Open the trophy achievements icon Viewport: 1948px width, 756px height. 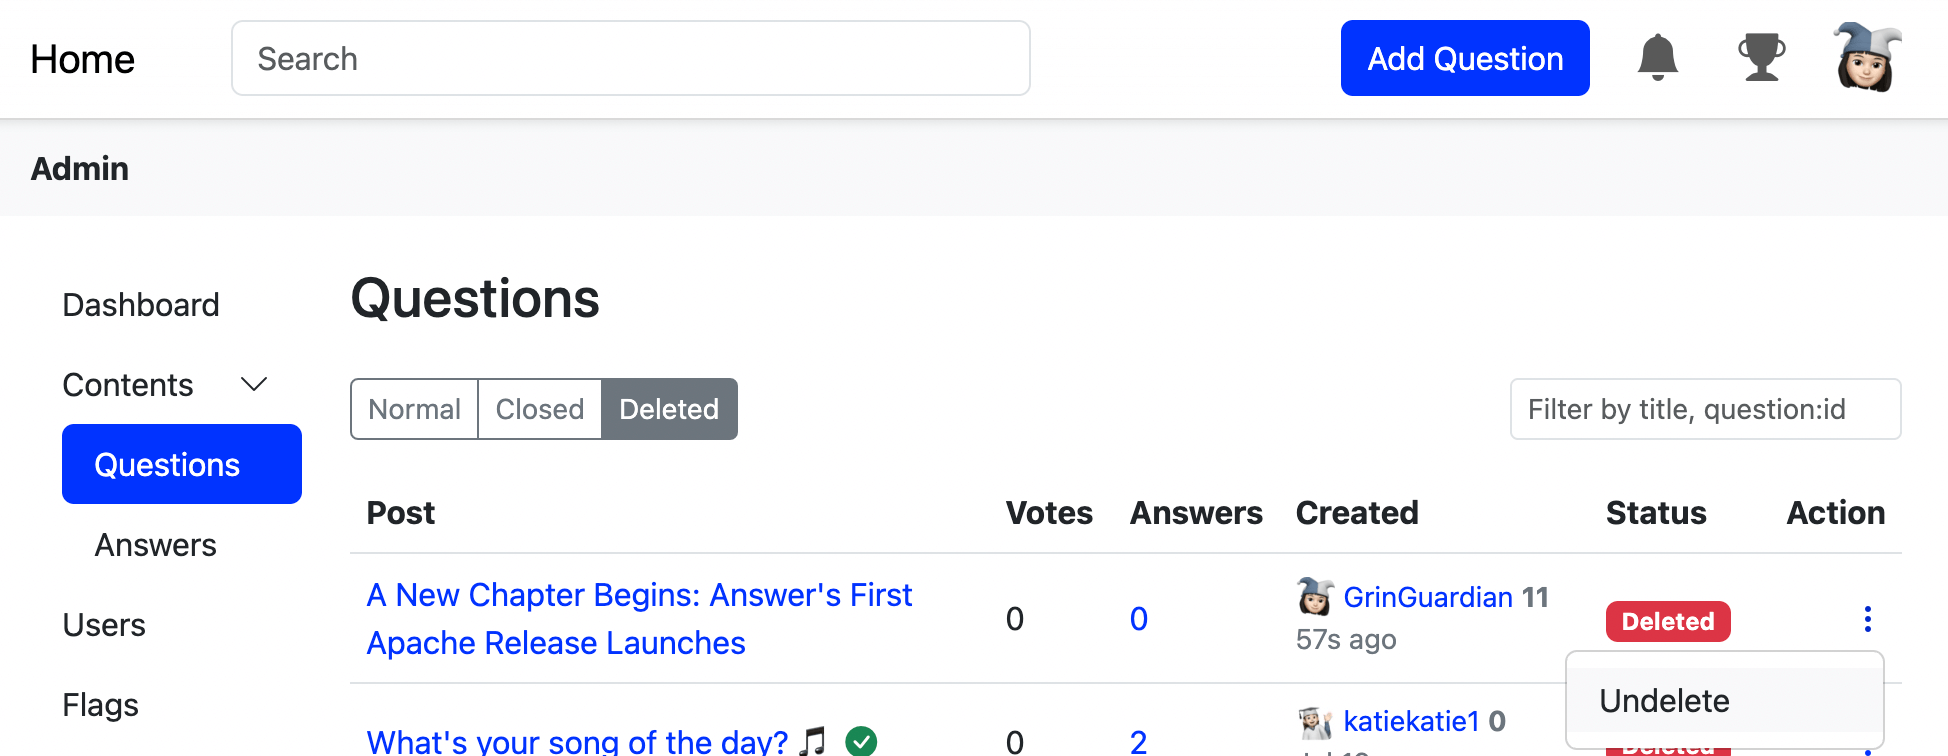(1761, 57)
